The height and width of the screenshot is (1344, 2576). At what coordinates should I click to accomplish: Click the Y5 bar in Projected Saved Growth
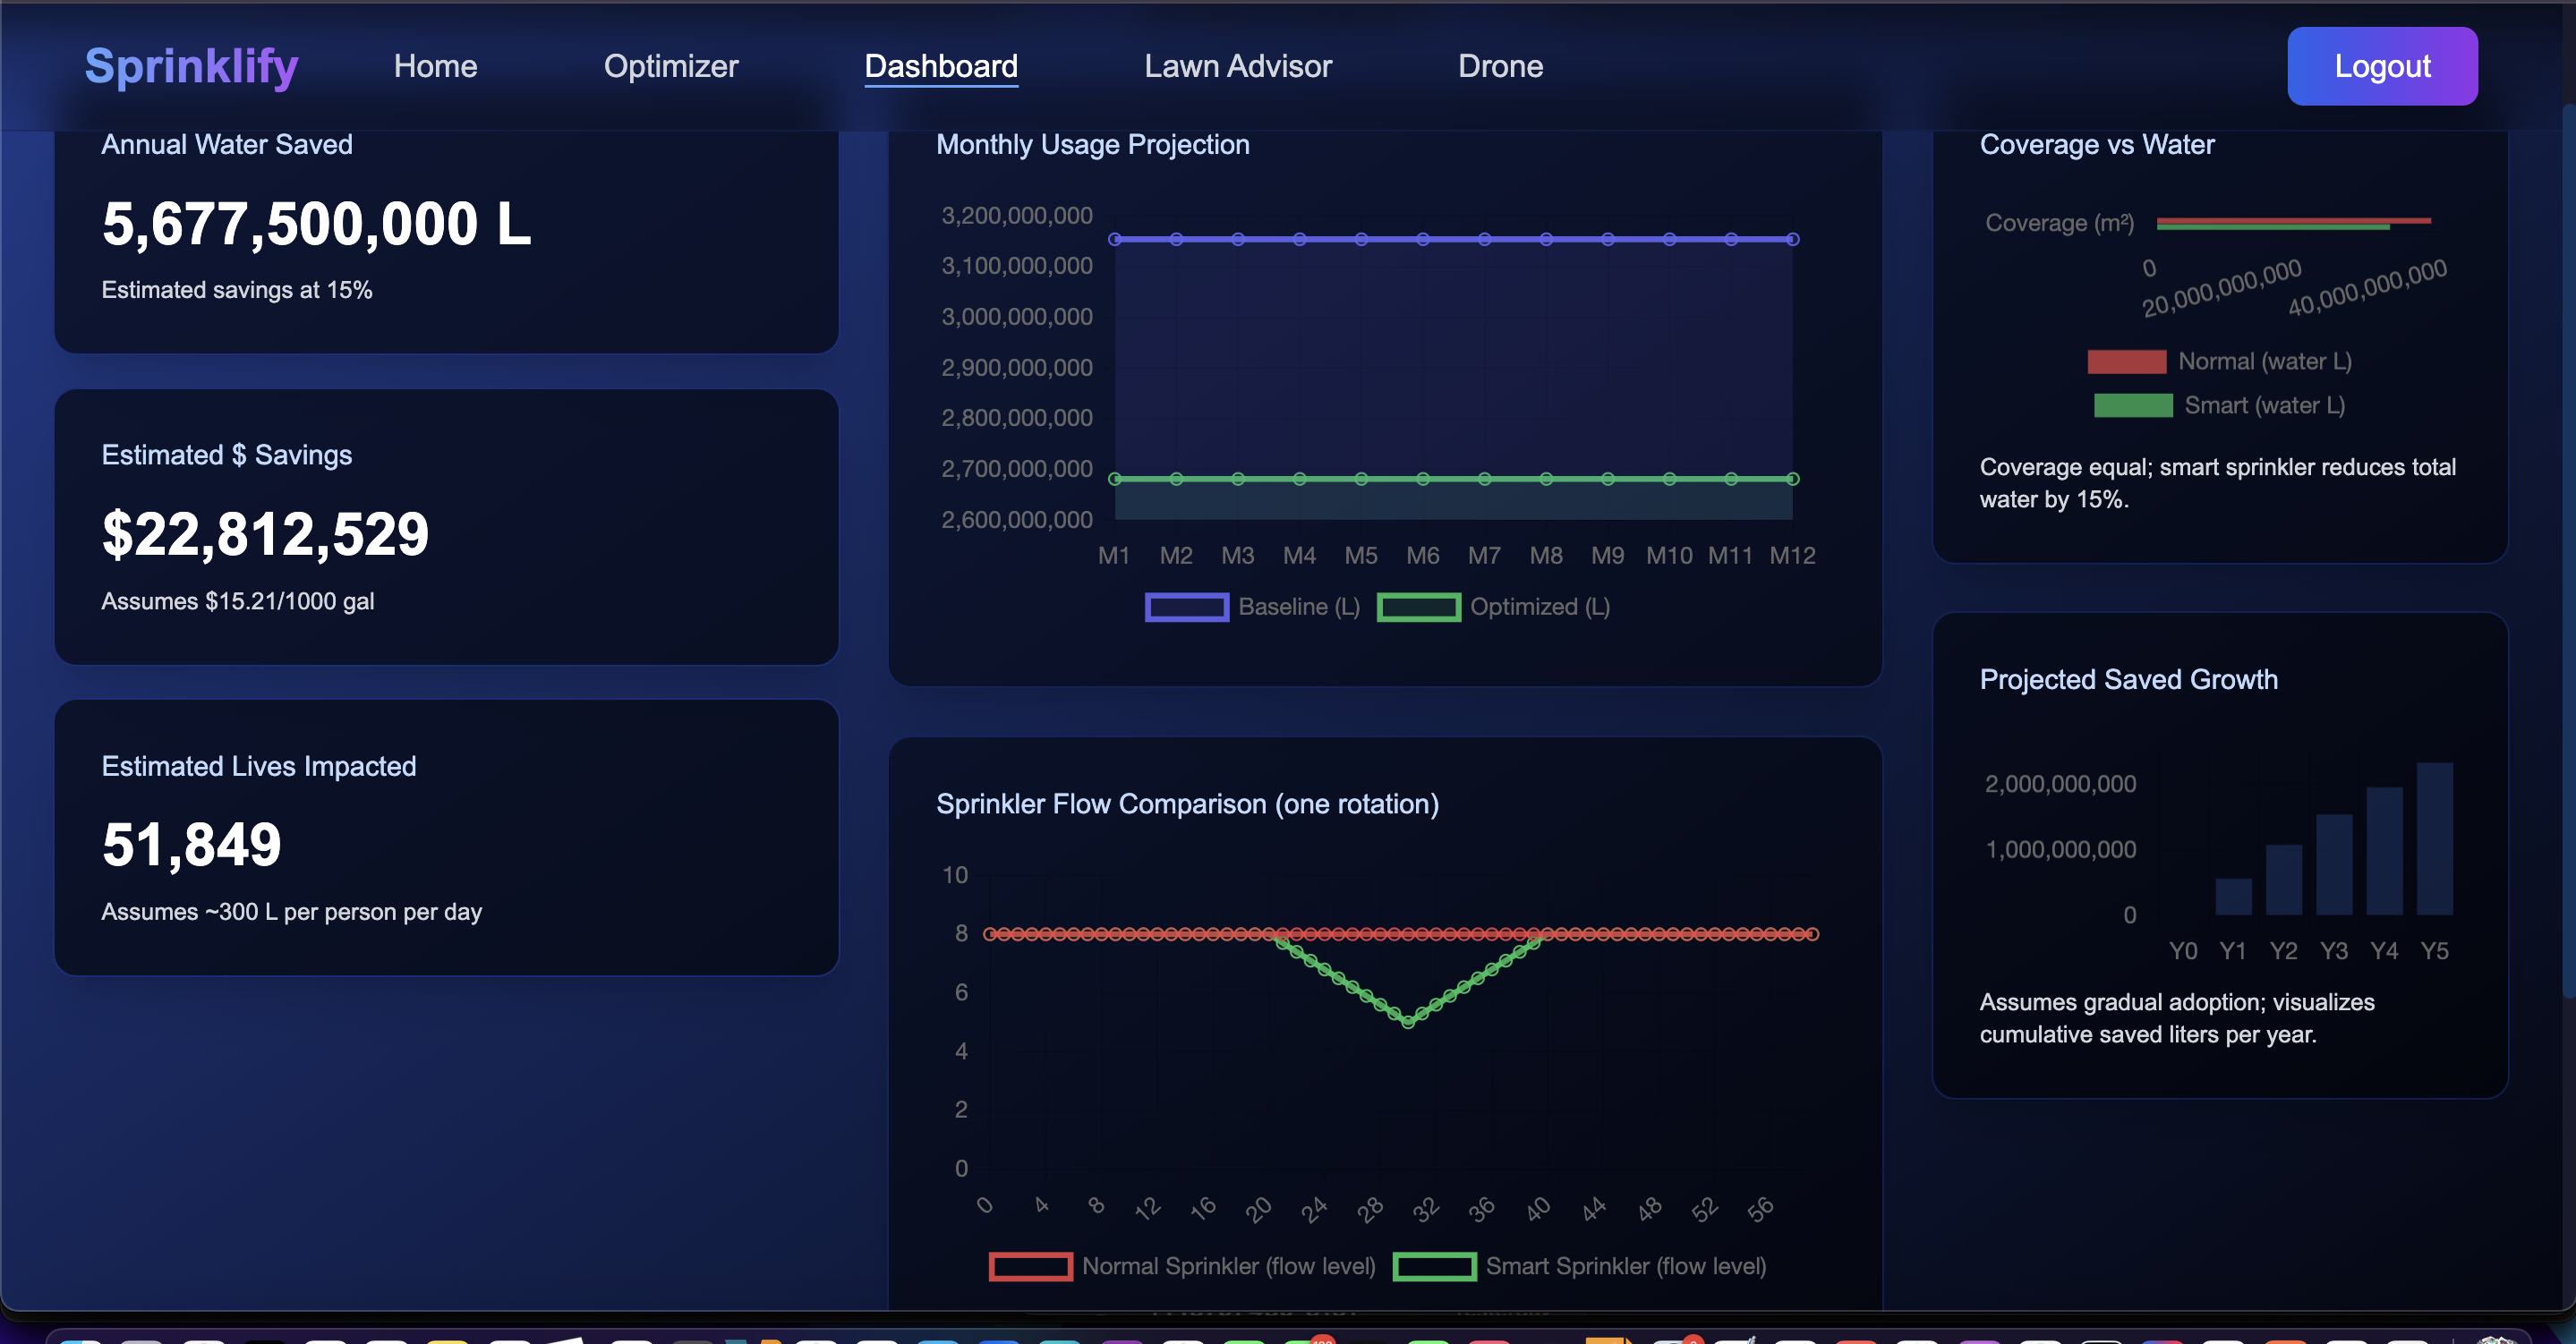coord(2434,839)
